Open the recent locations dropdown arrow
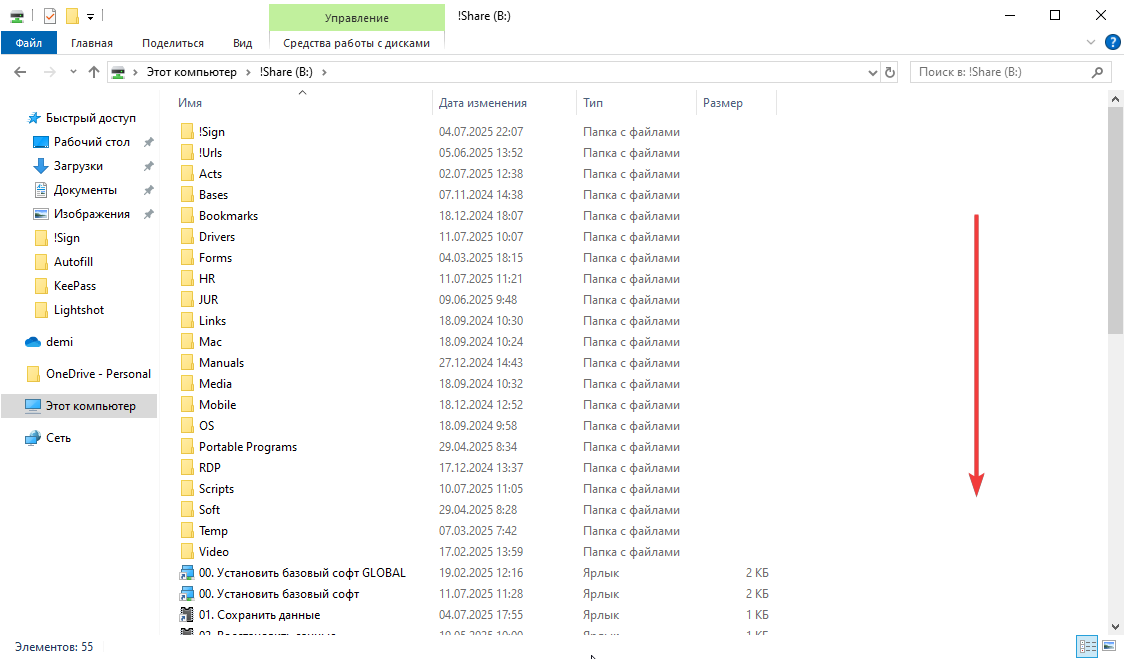The height and width of the screenshot is (659, 1125). pyautogui.click(x=73, y=72)
